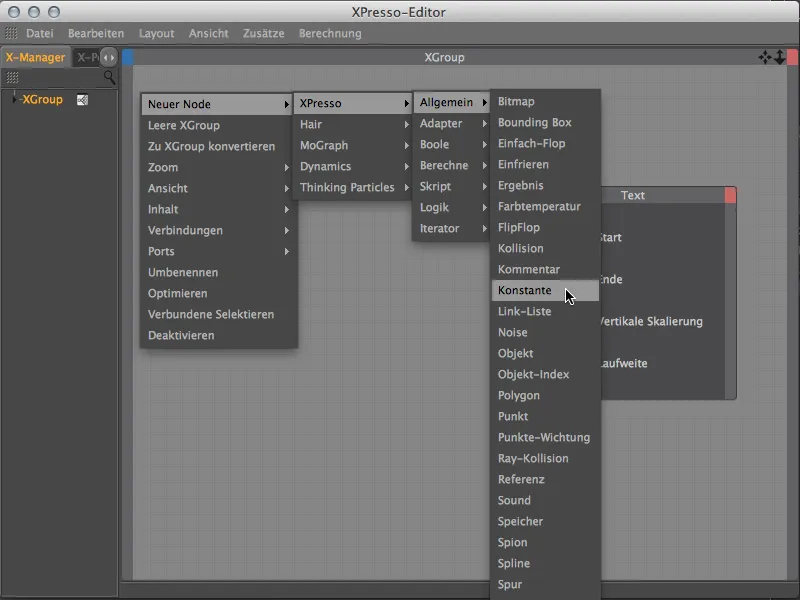Select the Kommentar node
Viewport: 800px width, 600px height.
[x=545, y=269]
